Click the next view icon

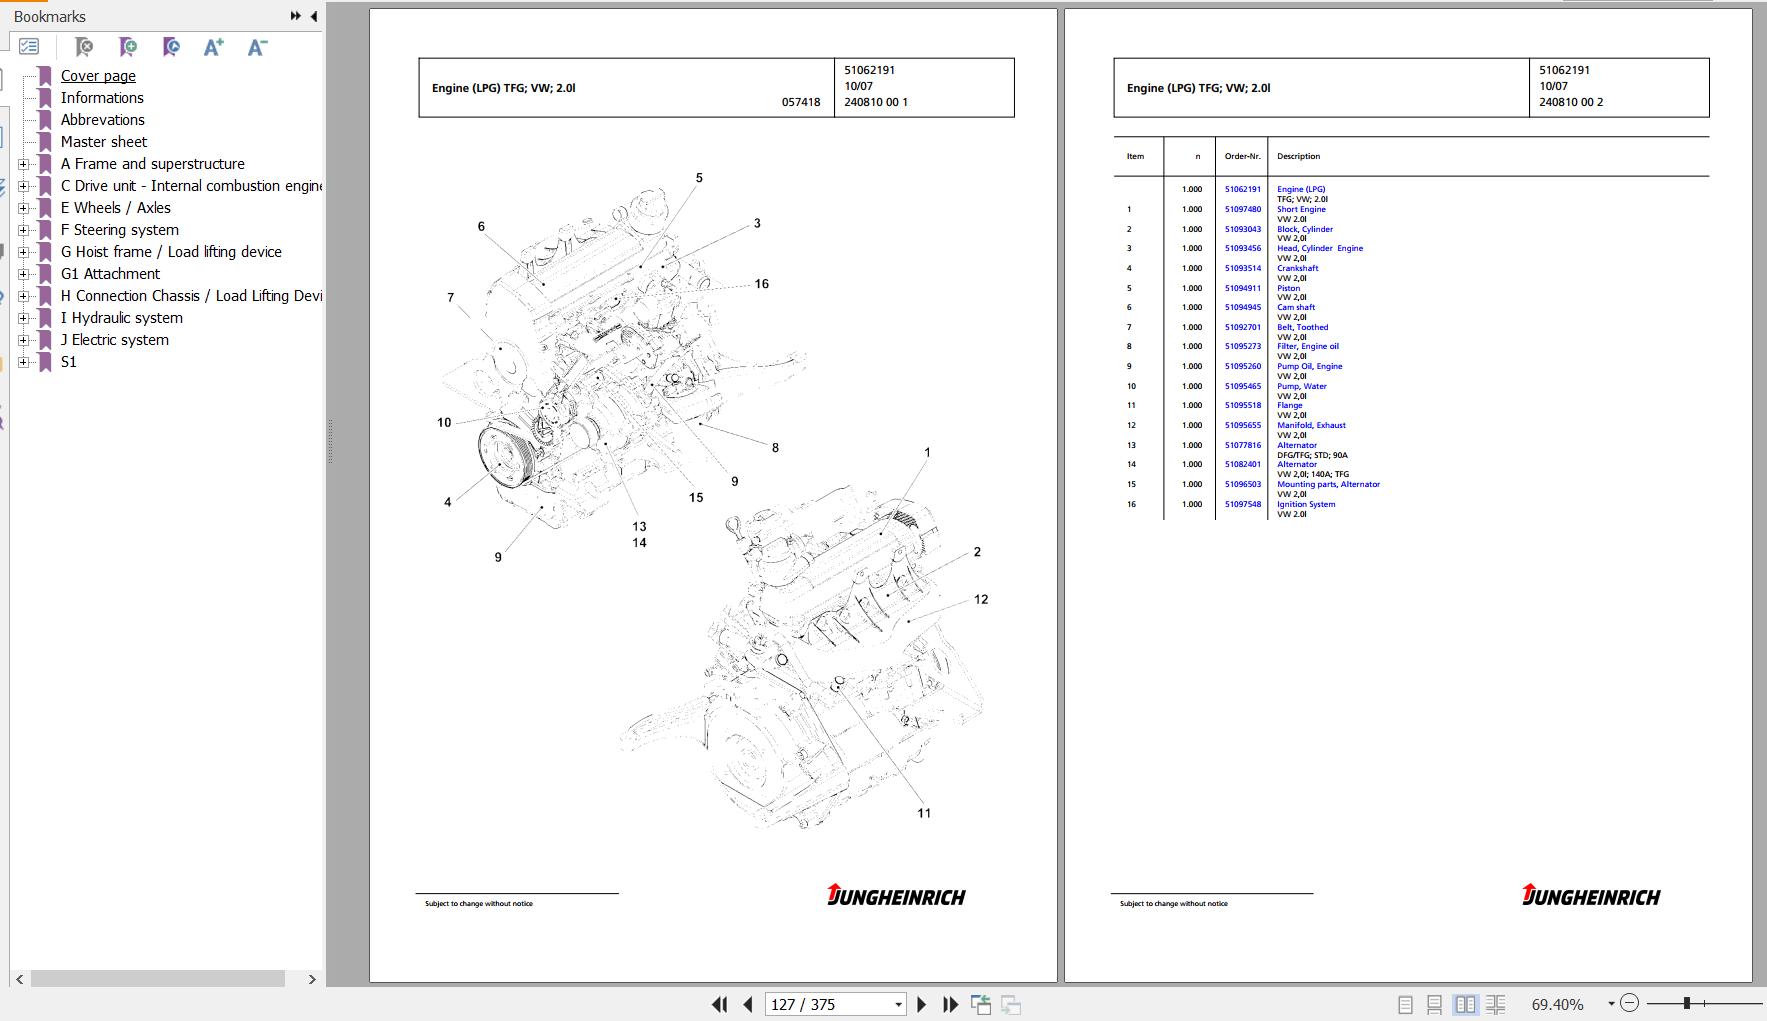pyautogui.click(x=1011, y=1004)
